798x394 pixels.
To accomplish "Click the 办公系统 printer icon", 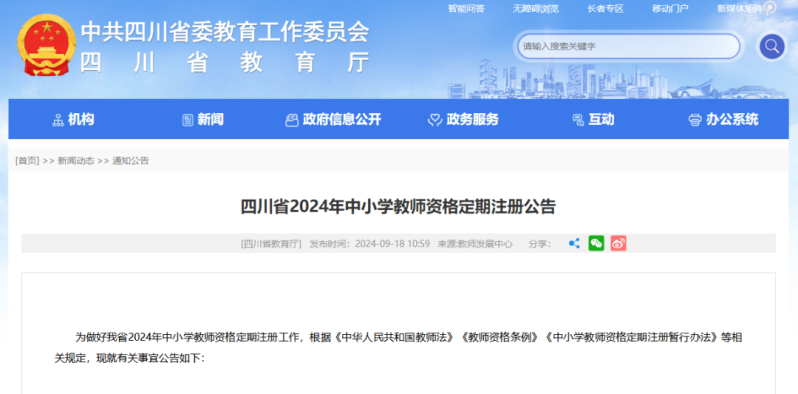I will click(695, 120).
